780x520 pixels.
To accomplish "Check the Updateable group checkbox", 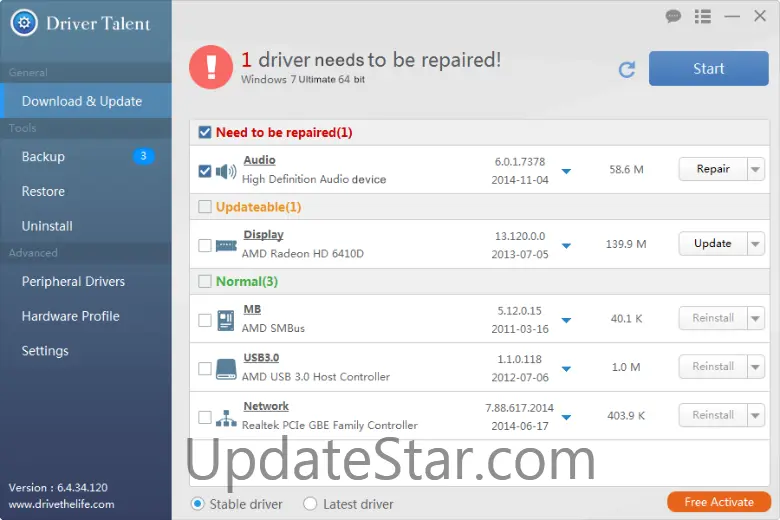I will coord(205,207).
